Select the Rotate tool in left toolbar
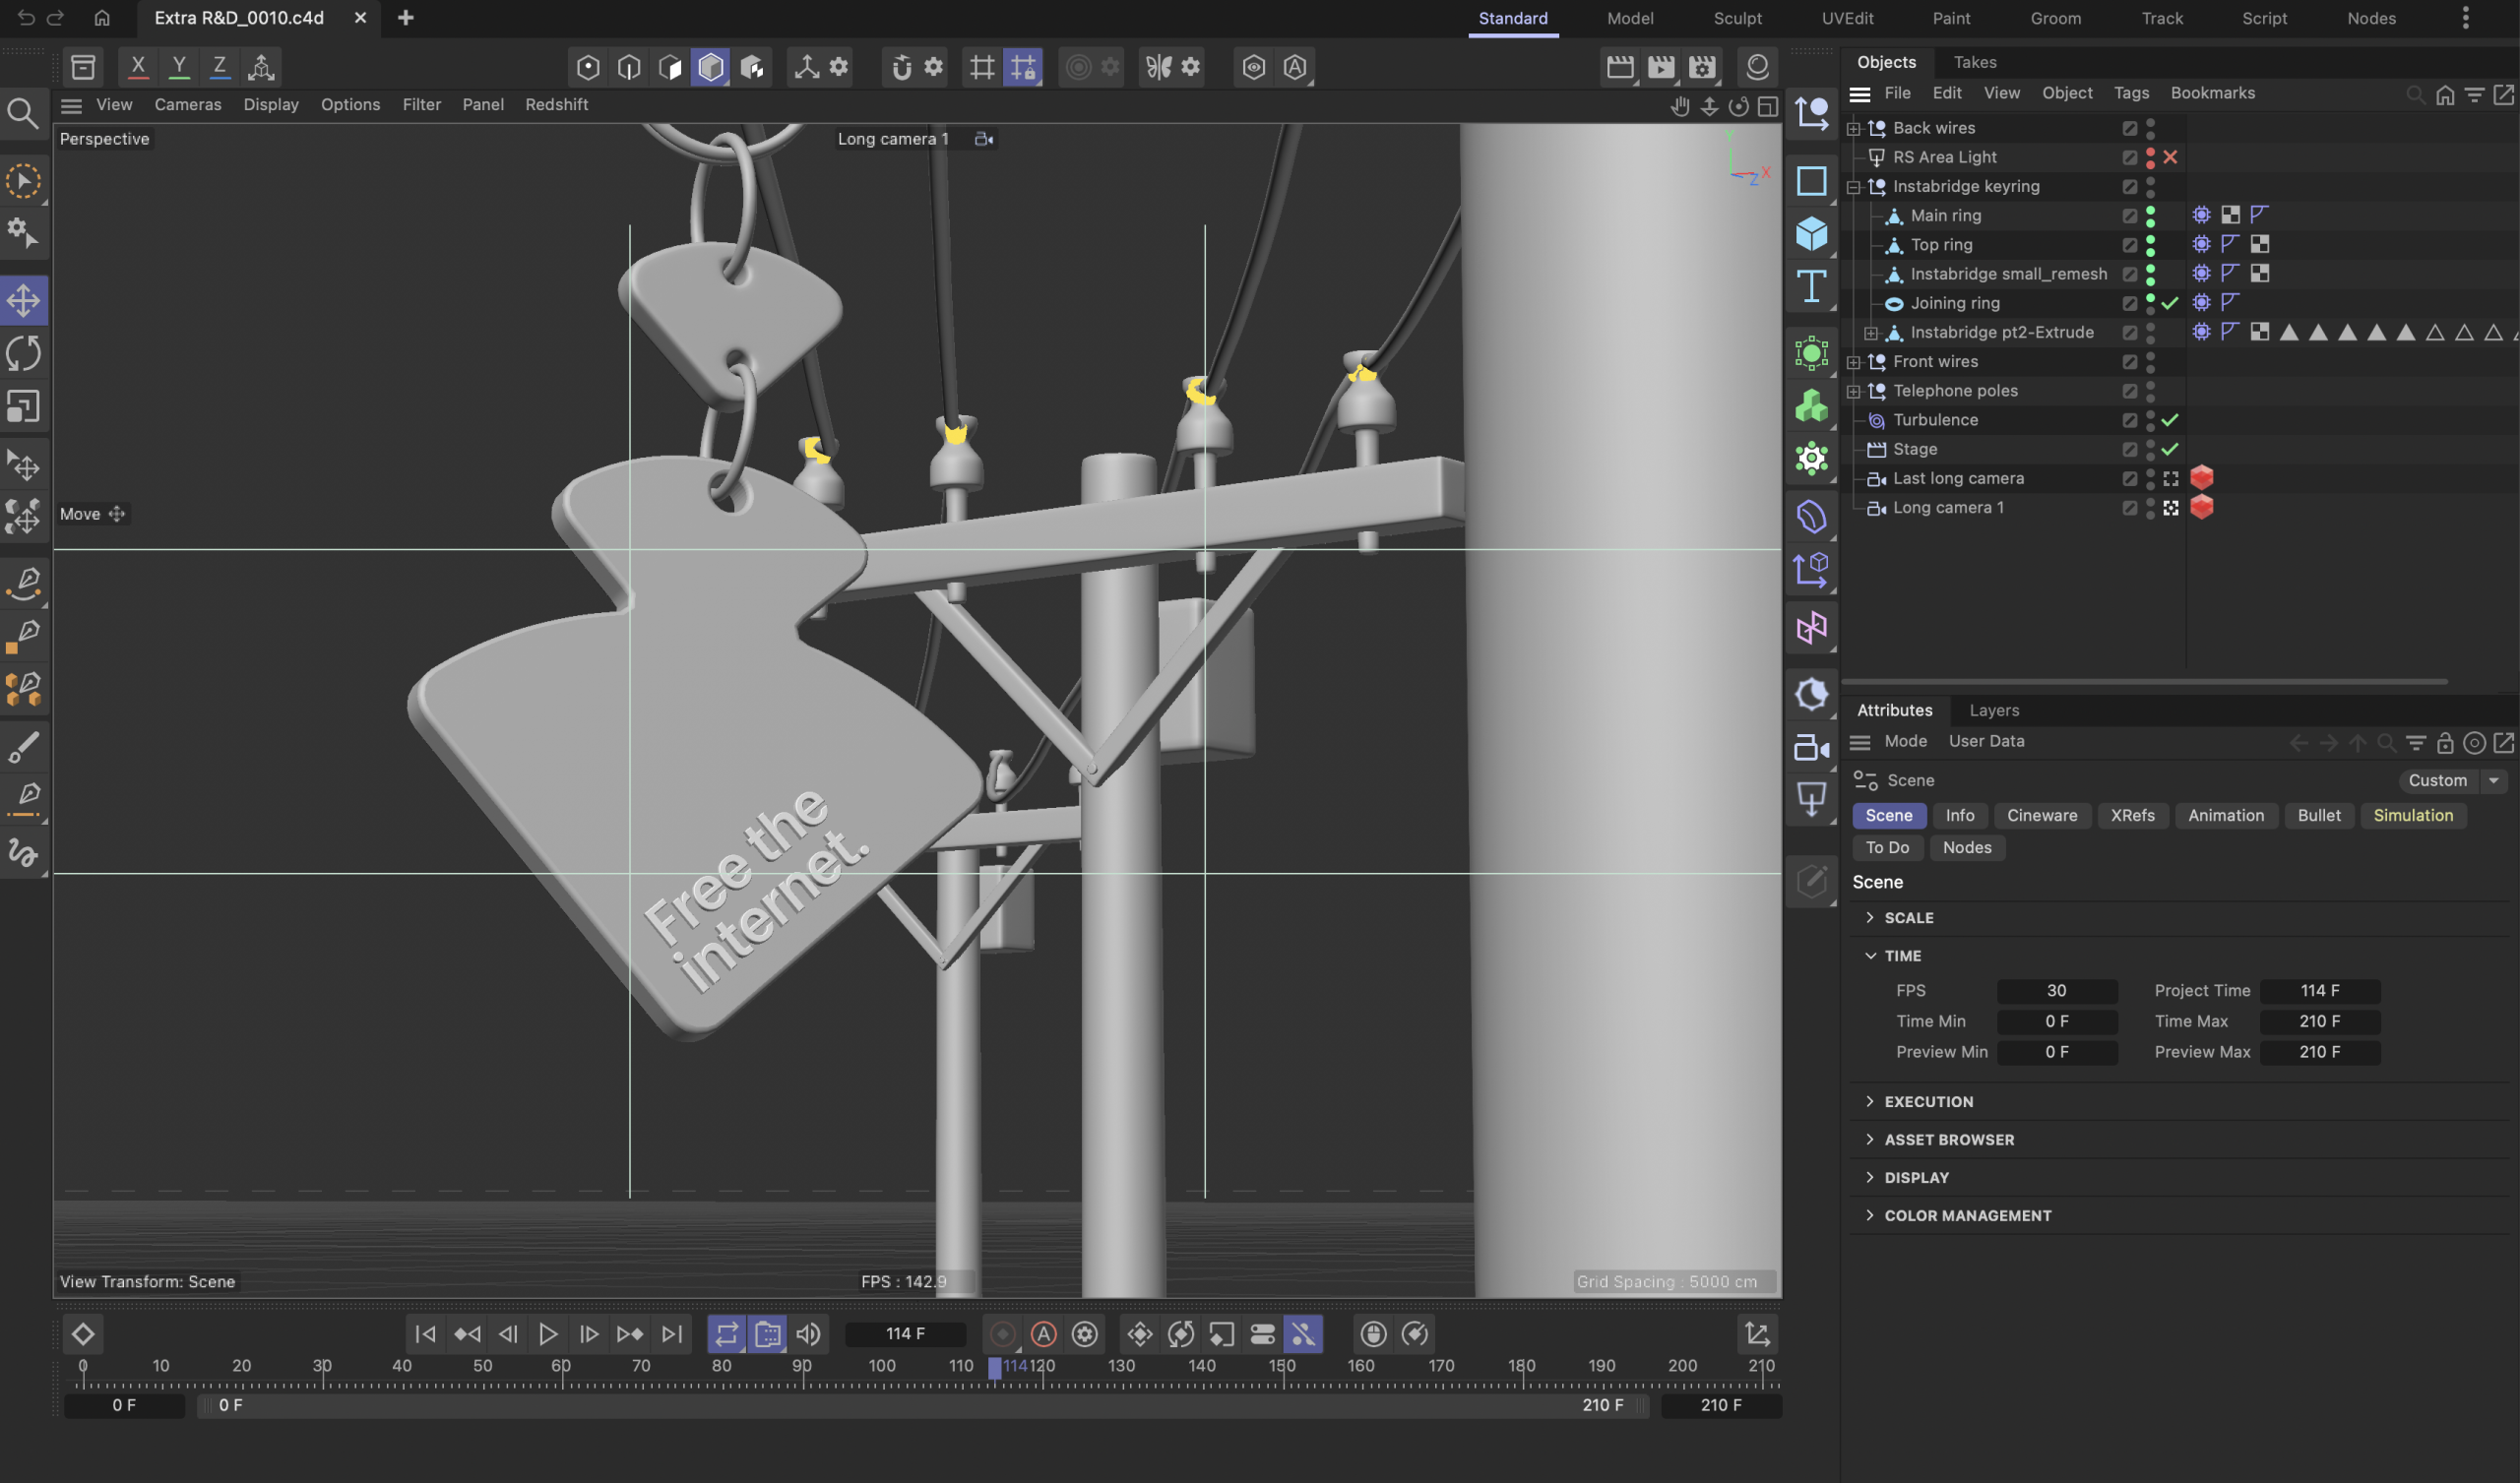 24,353
